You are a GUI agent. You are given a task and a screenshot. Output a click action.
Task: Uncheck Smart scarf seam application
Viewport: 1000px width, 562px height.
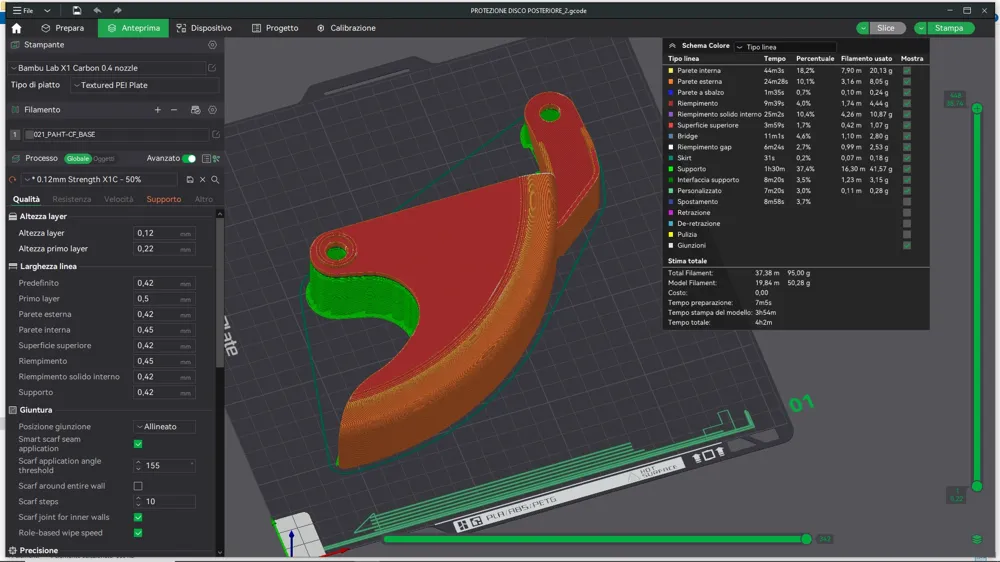(138, 444)
